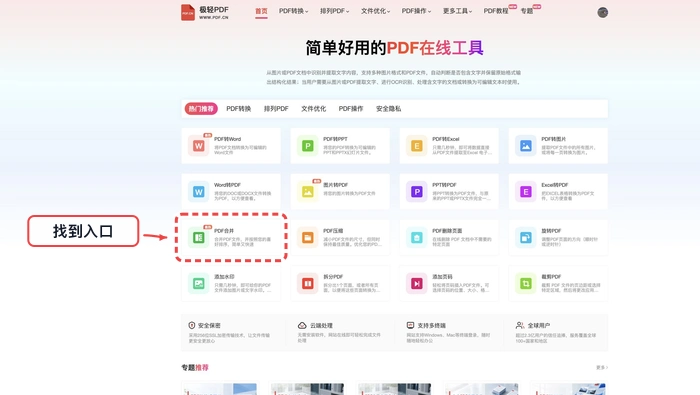
Task: Click the 云端处理 cloud icon
Action: 302,325
